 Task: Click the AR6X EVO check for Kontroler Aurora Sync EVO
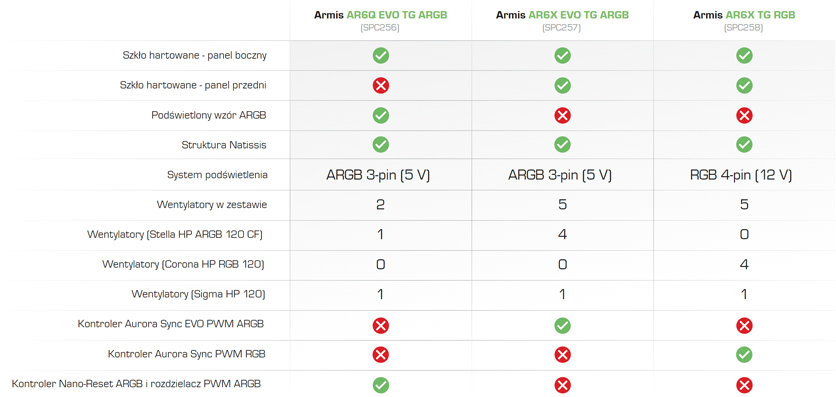(562, 325)
